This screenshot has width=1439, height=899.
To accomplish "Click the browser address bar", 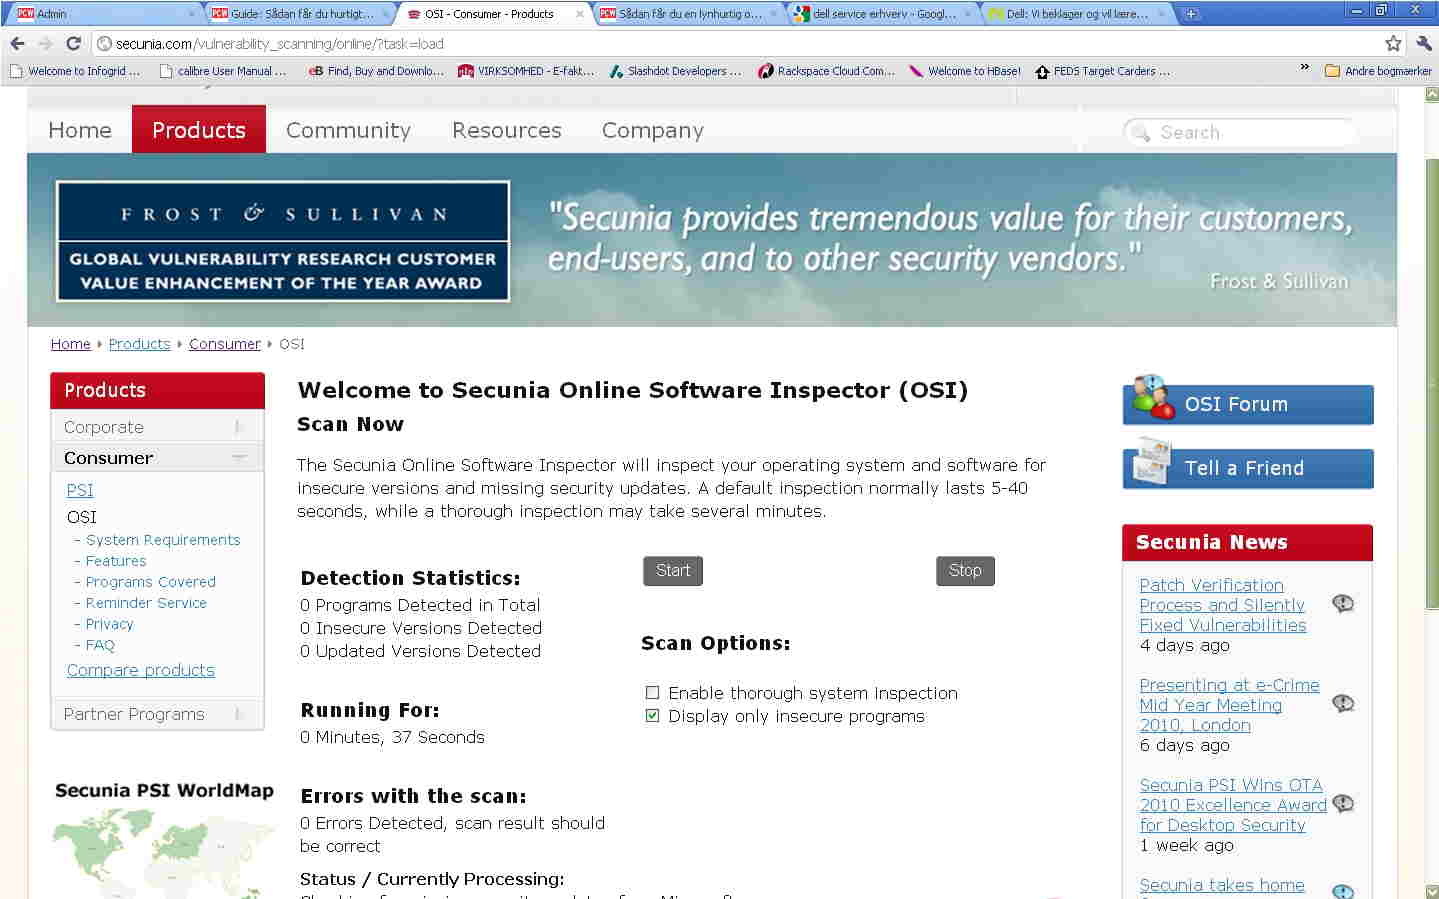I will coord(740,43).
